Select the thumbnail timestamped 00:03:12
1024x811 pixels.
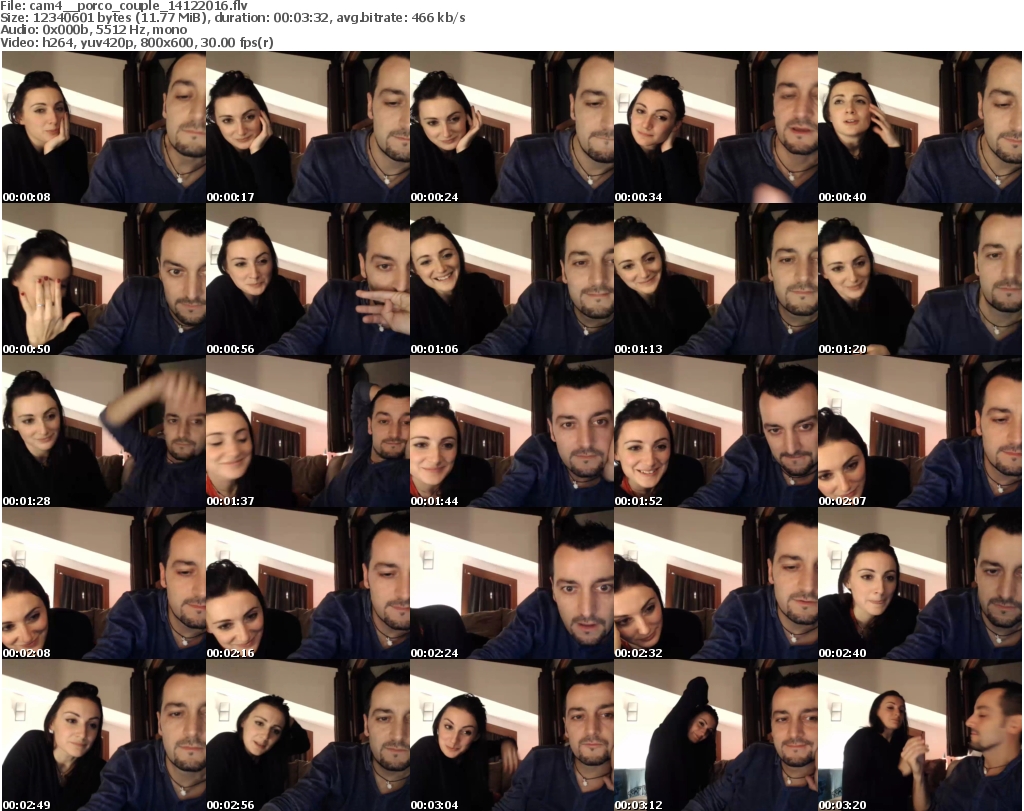716,735
